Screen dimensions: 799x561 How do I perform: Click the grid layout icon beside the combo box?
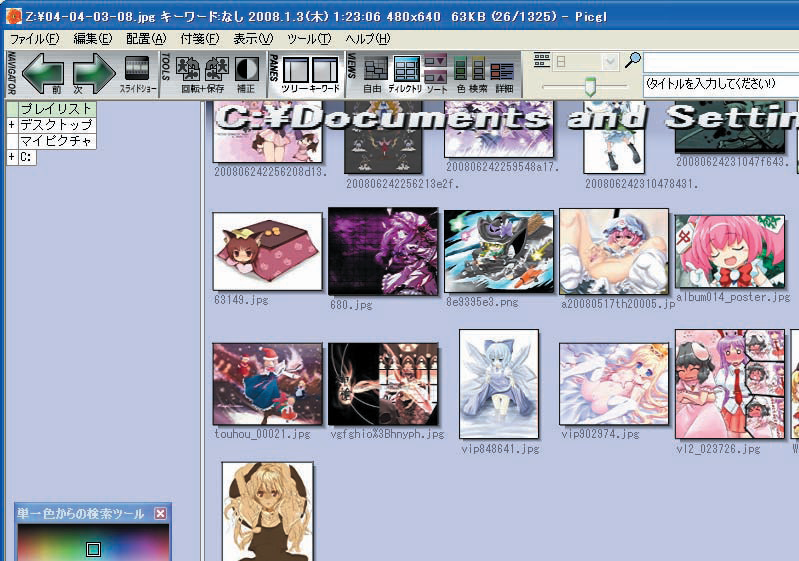(x=542, y=60)
